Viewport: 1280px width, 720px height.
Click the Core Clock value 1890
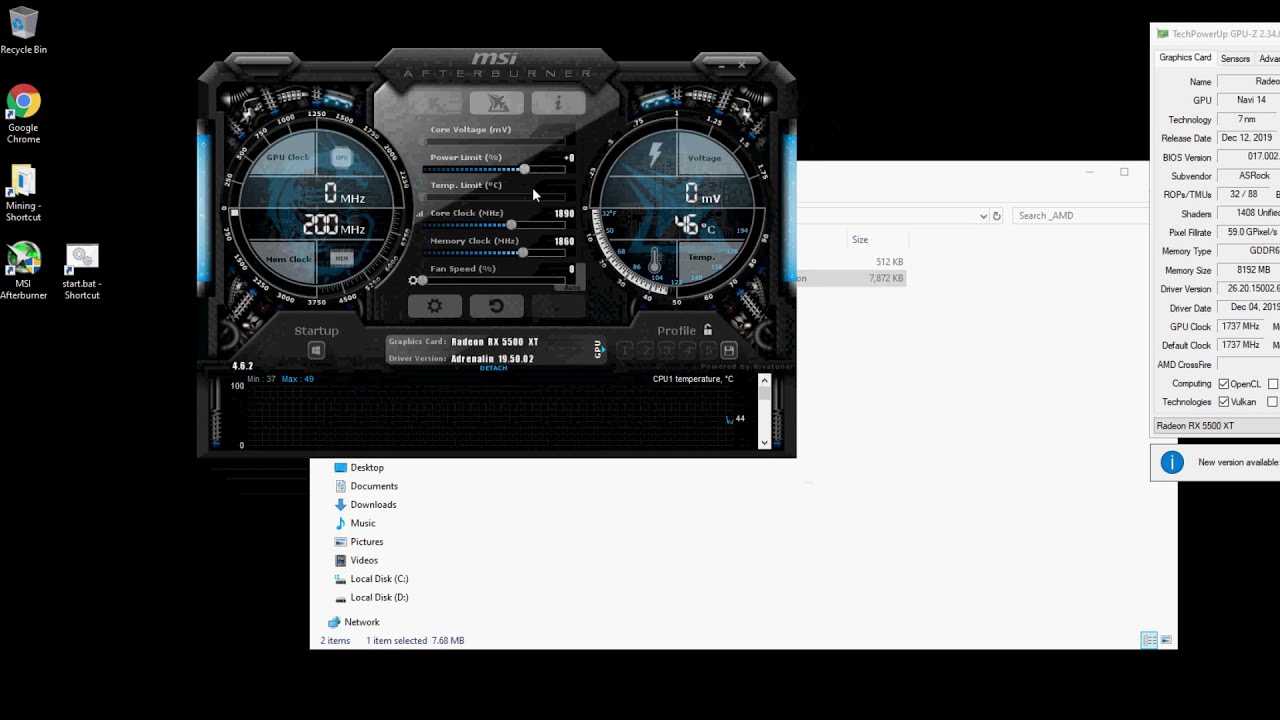(x=564, y=213)
